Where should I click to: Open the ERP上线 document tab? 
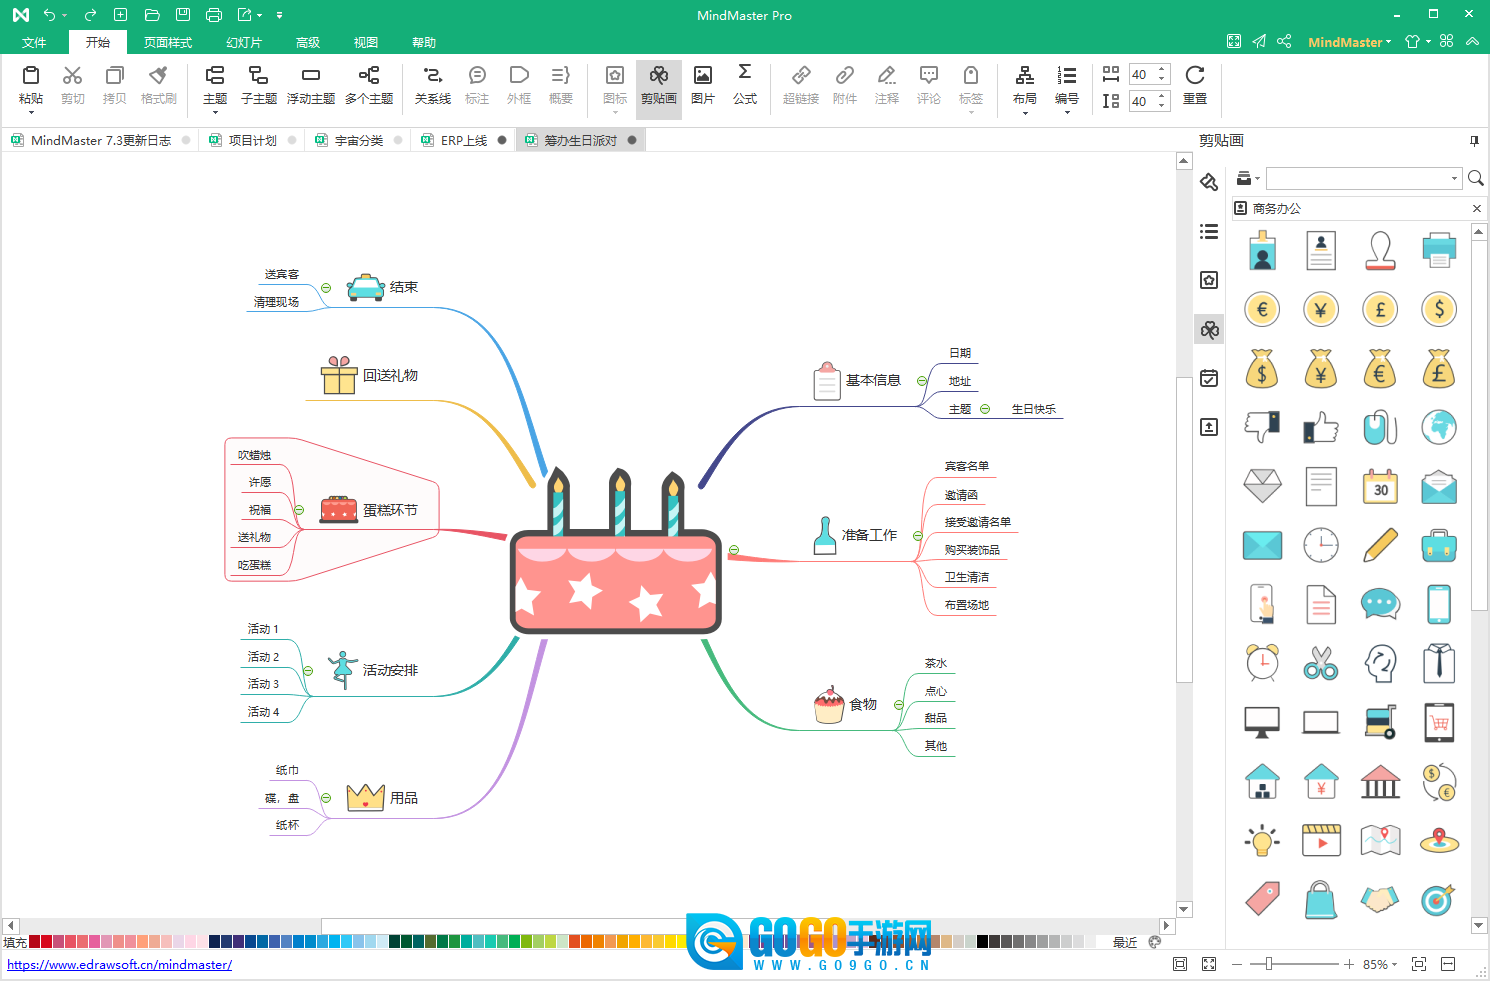464,140
